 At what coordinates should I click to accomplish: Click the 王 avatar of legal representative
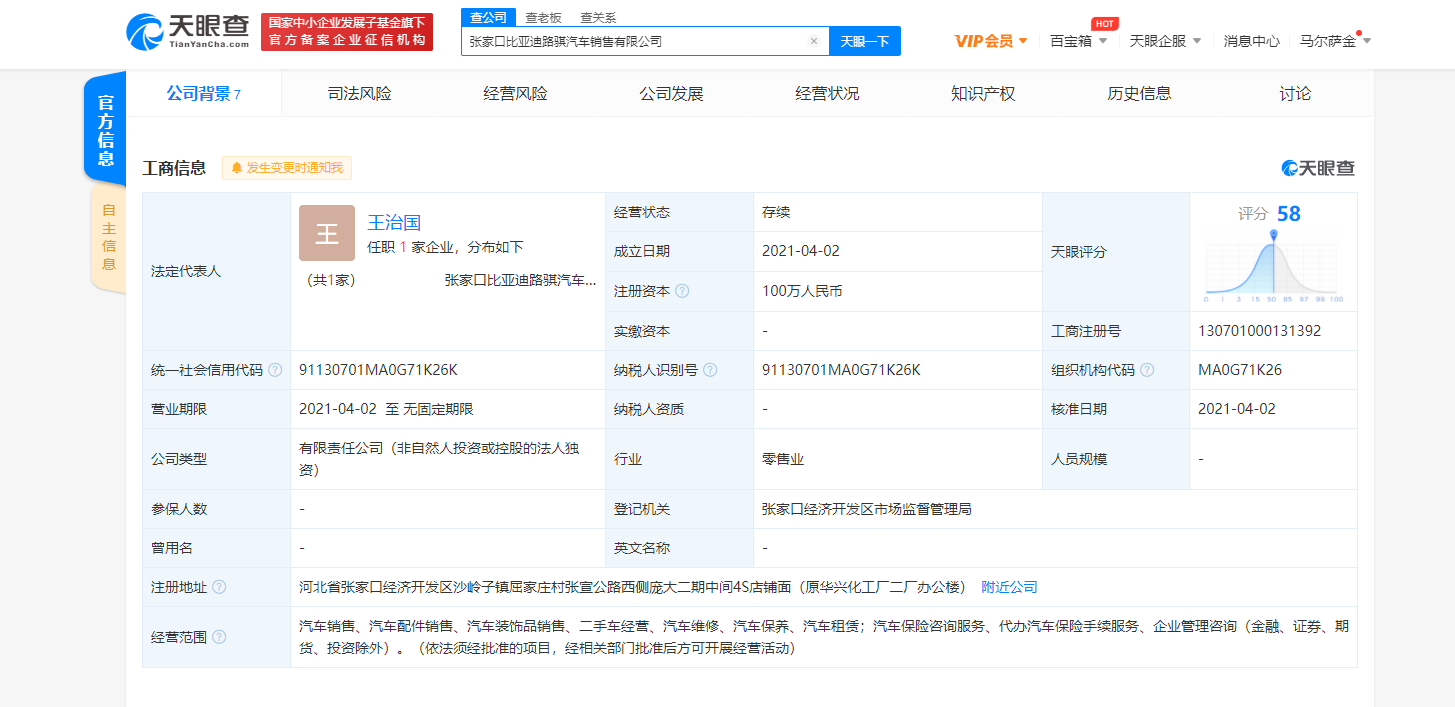point(327,233)
